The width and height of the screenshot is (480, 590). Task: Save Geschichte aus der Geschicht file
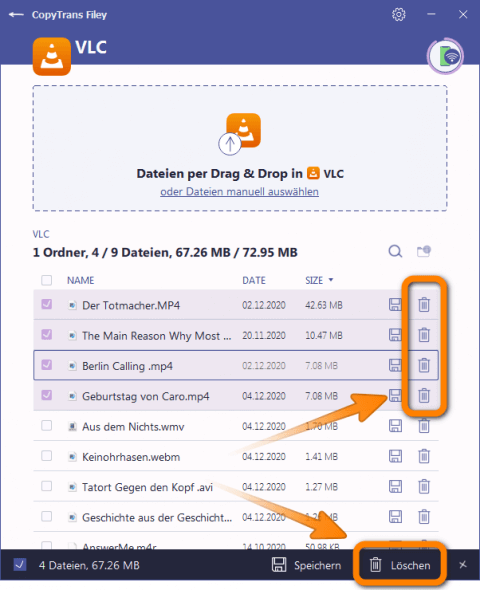tap(395, 517)
